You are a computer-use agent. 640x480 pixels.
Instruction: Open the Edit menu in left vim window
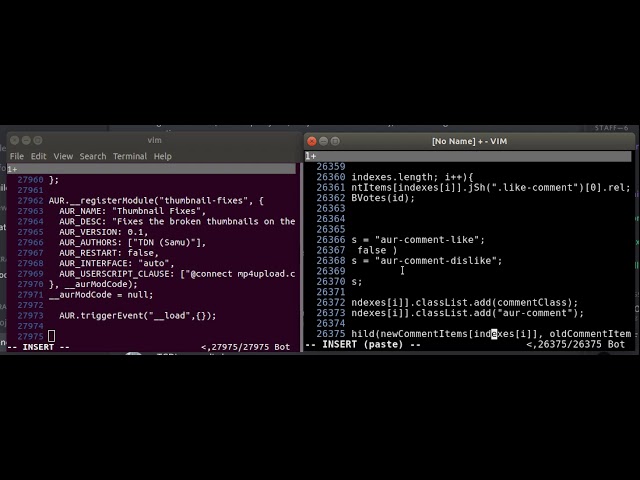pyautogui.click(x=38, y=156)
